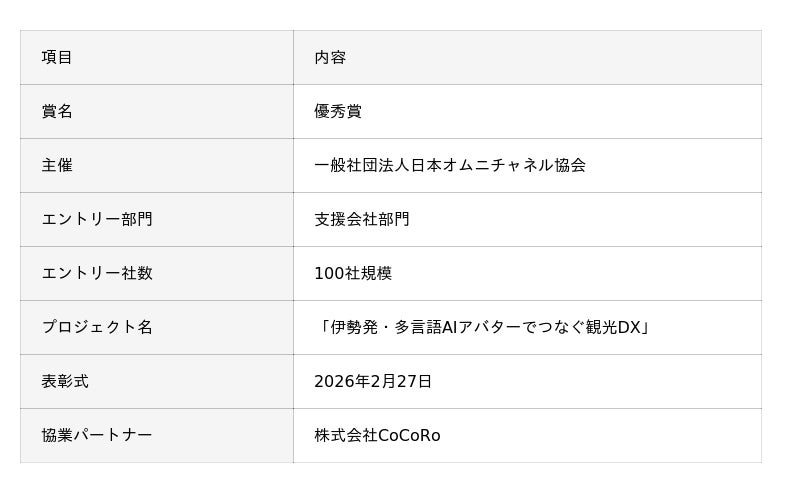
Task: Click 一般社団法人日本オムニチャネル協会 text
Action: point(450,166)
